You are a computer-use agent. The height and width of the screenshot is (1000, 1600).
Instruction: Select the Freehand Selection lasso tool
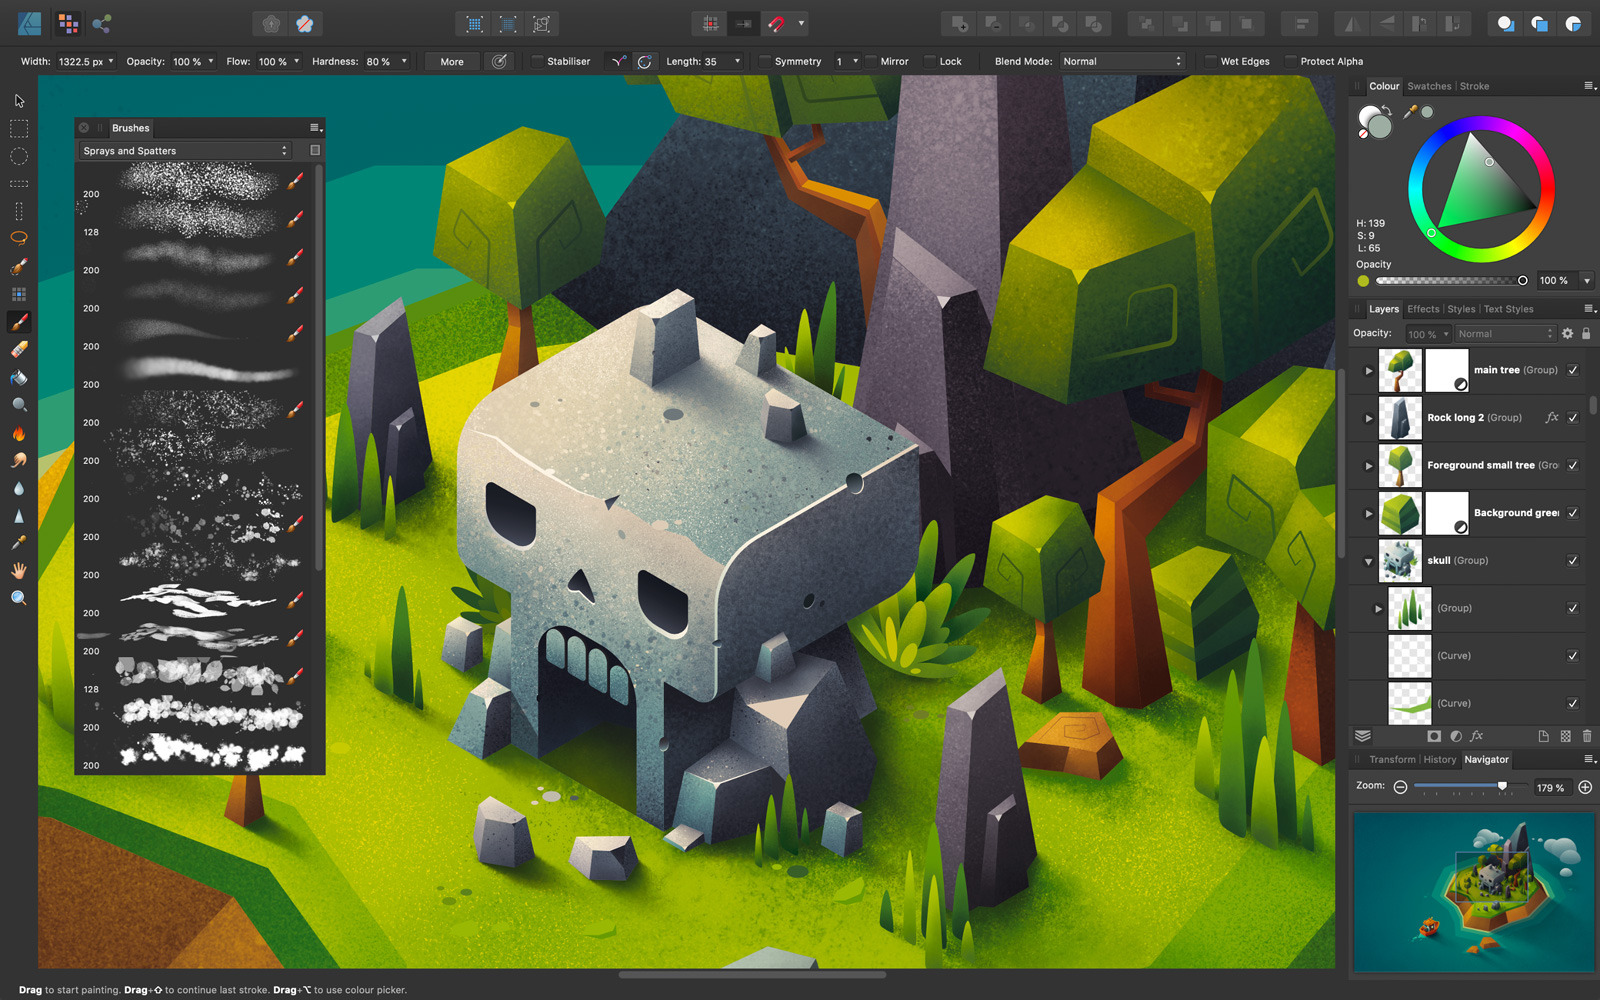click(19, 238)
